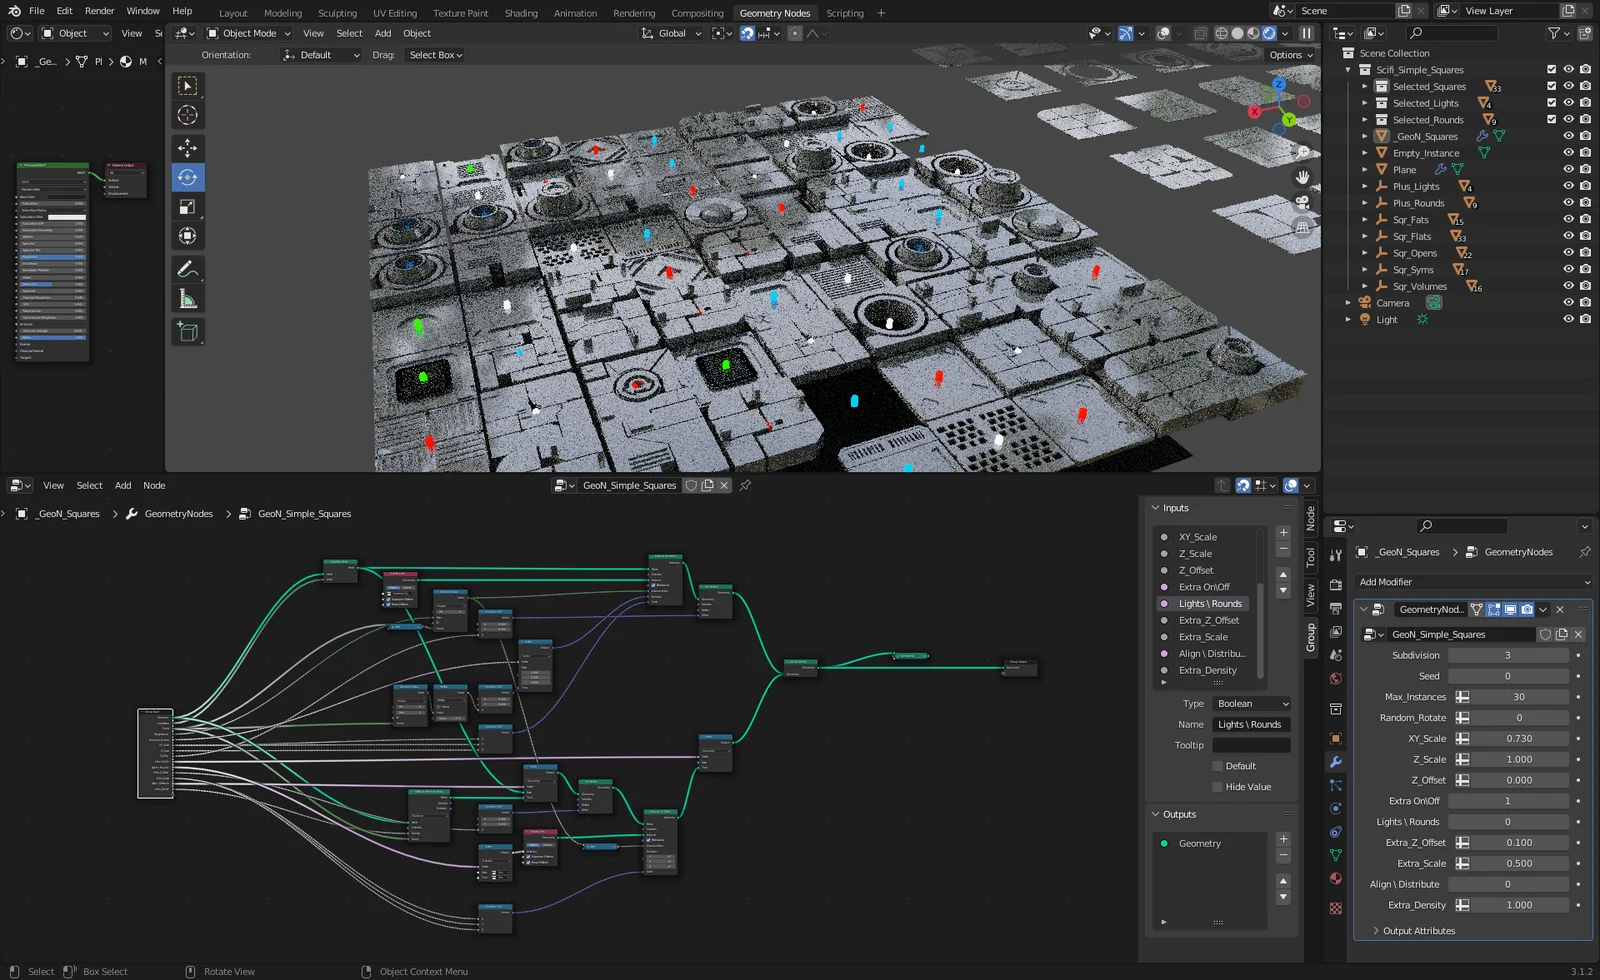Select the Add Cube tool
Viewport: 1600px width, 980px height.
point(187,332)
